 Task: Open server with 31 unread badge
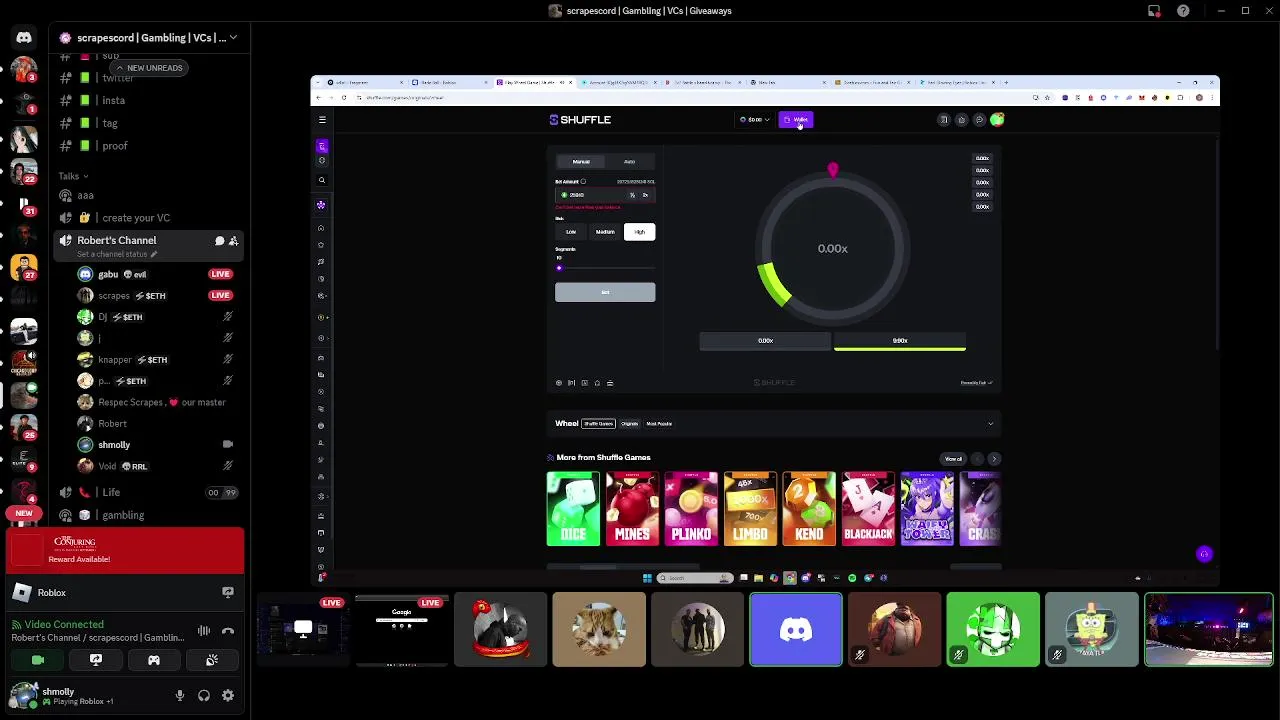(23, 205)
